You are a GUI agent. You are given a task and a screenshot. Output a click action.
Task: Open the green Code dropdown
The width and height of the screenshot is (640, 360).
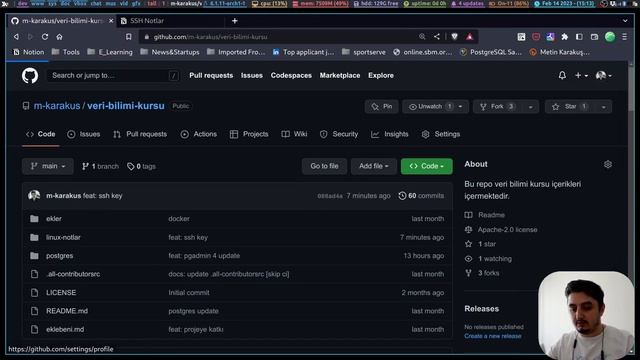point(427,166)
